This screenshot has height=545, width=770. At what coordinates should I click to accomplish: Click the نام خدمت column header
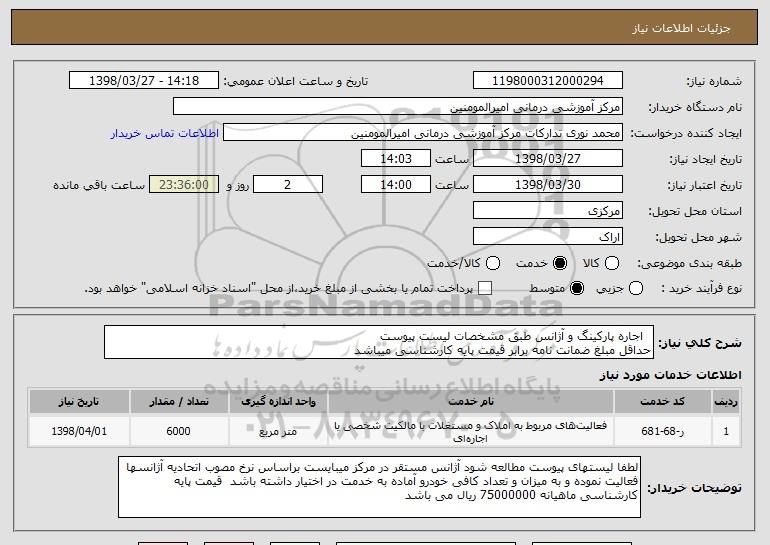click(x=470, y=402)
